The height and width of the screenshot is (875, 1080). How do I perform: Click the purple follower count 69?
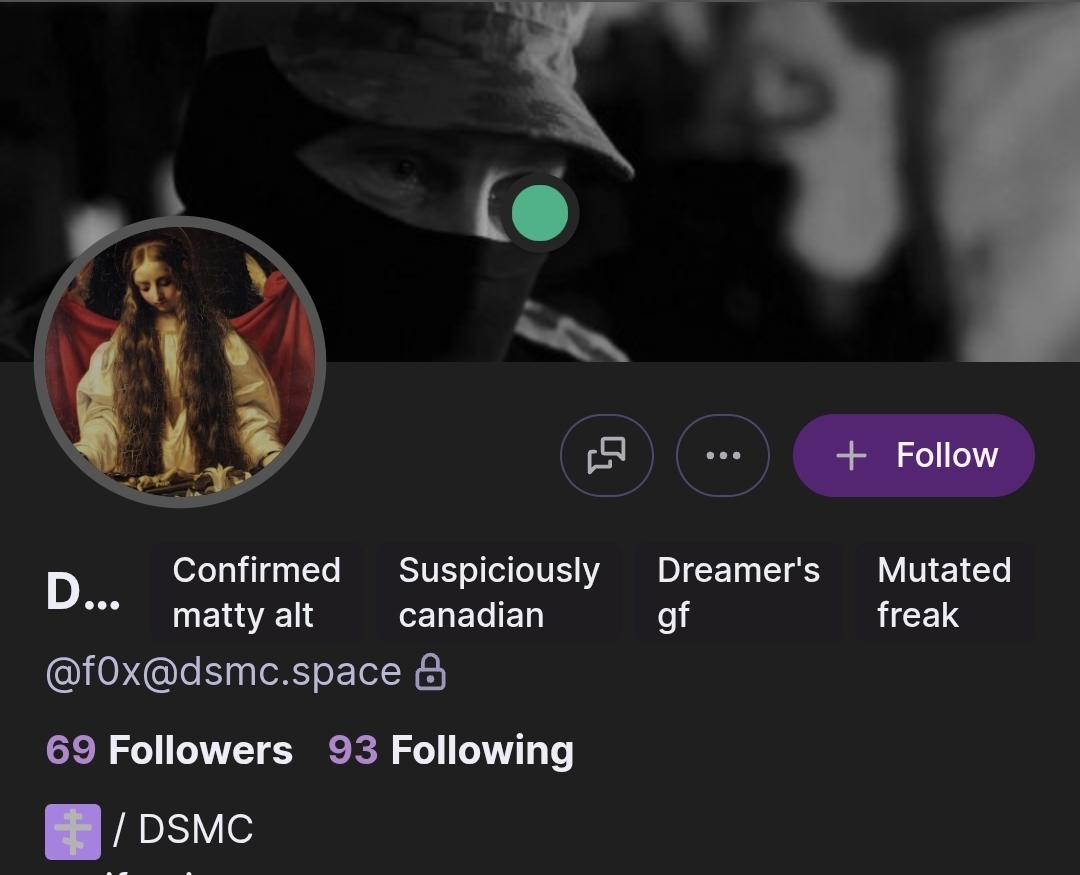[x=71, y=750]
